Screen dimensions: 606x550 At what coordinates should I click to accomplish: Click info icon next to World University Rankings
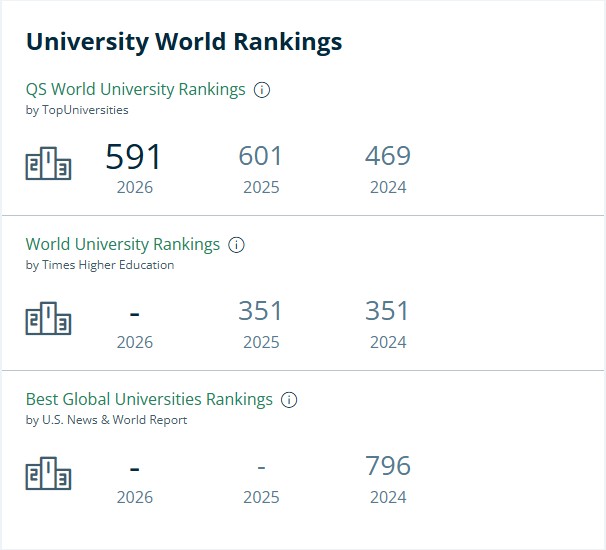click(236, 245)
